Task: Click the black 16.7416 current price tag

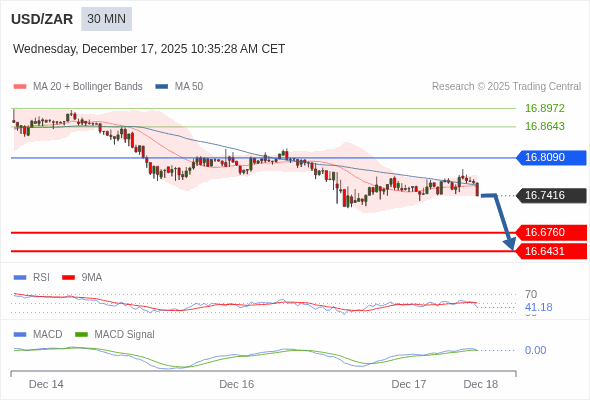Action: click(552, 195)
